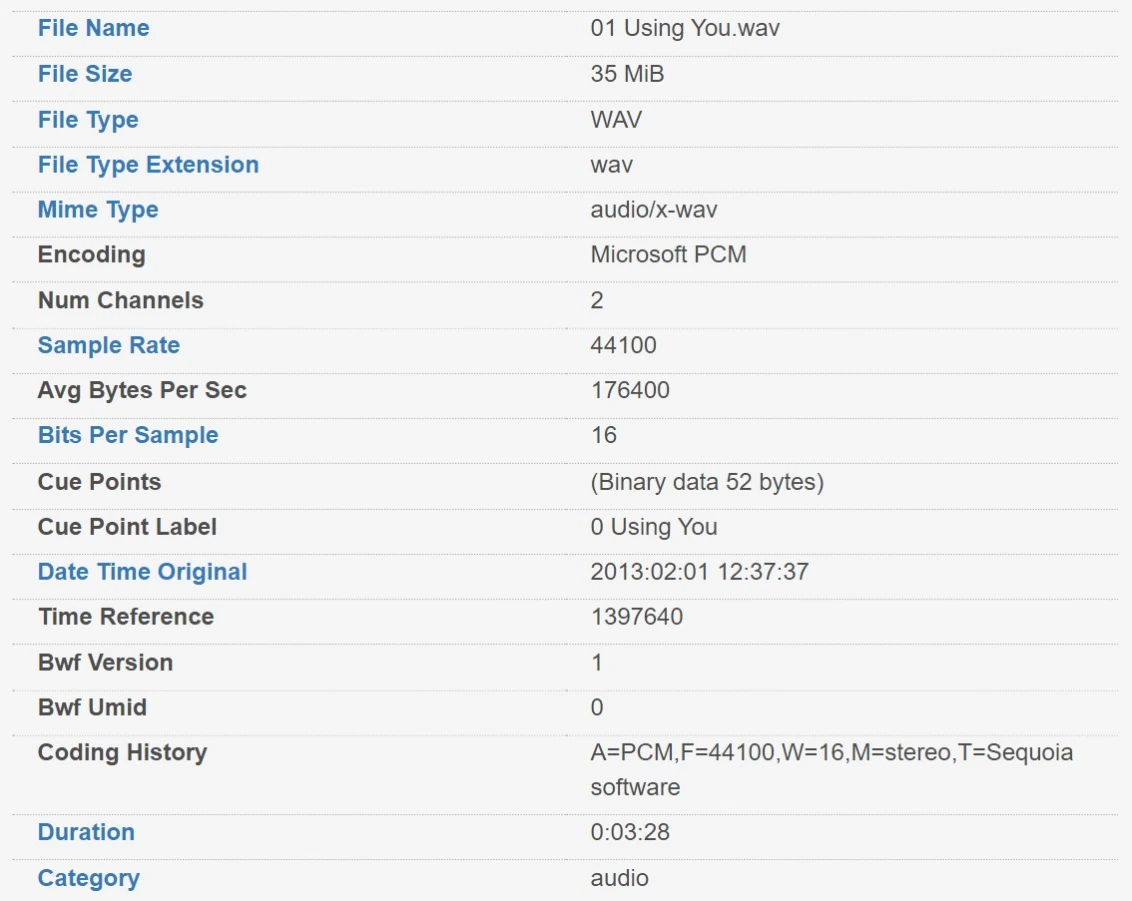This screenshot has width=1132, height=901.
Task: Click the Avg Bytes Per Sec label
Action: [142, 391]
